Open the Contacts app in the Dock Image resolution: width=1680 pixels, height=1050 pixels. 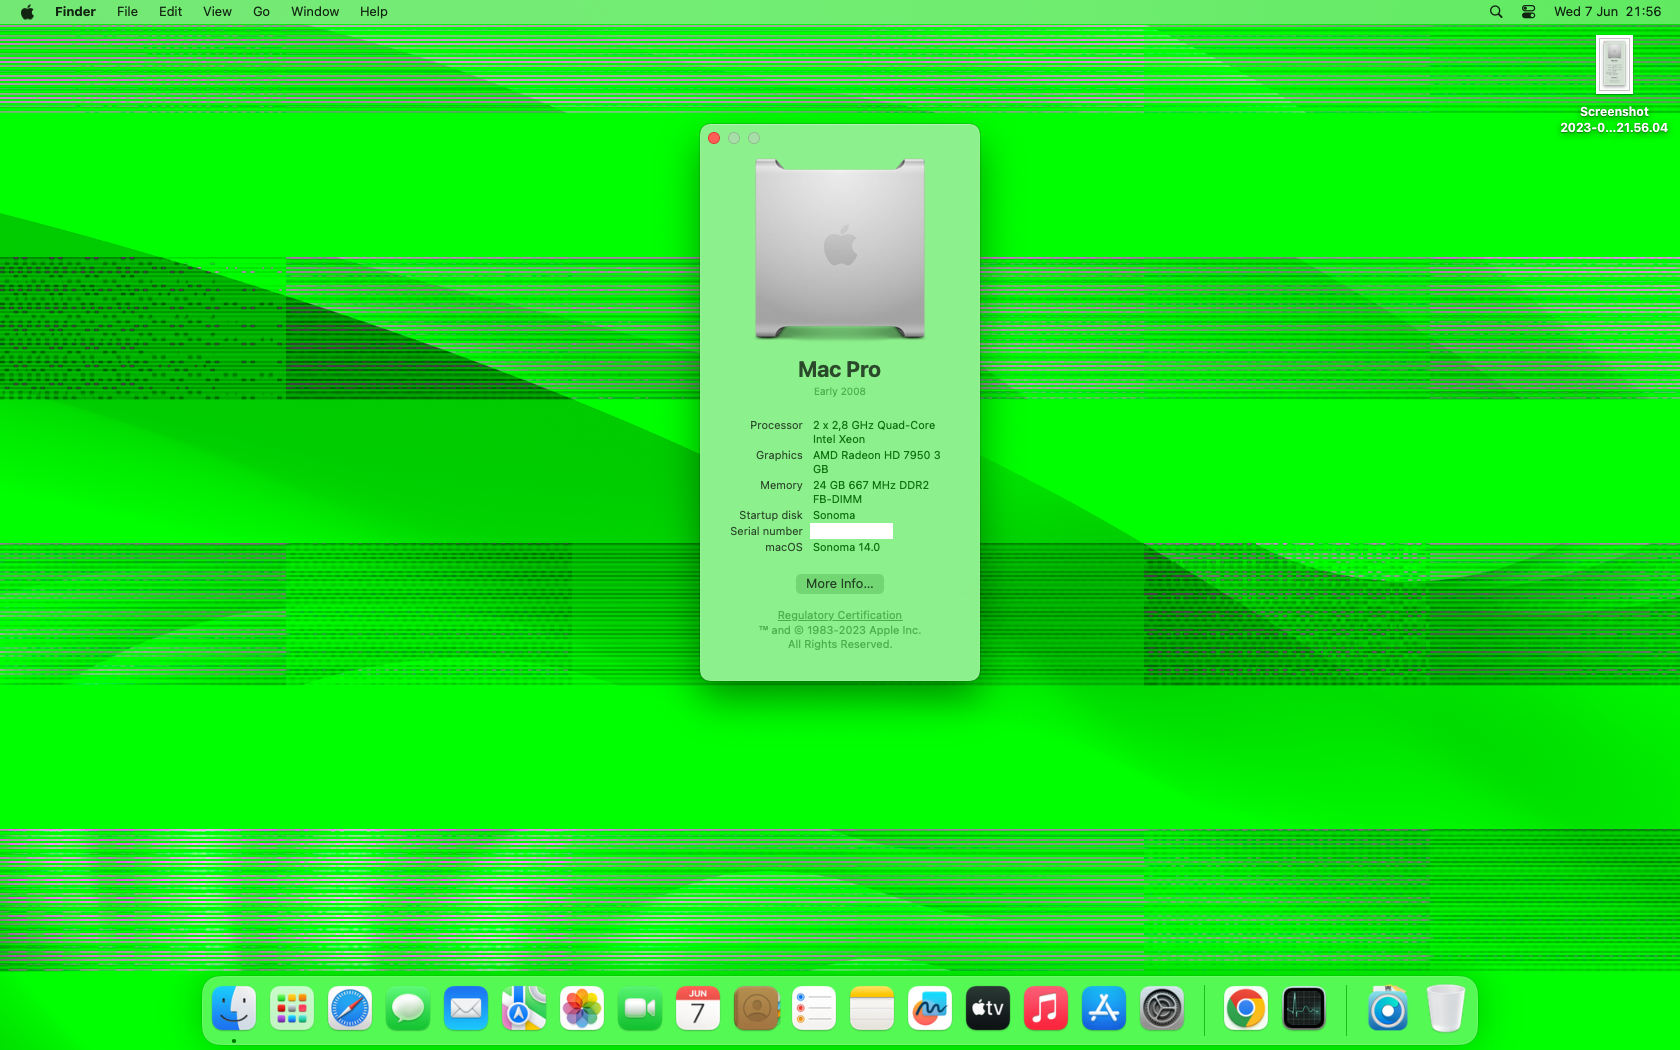click(756, 1008)
